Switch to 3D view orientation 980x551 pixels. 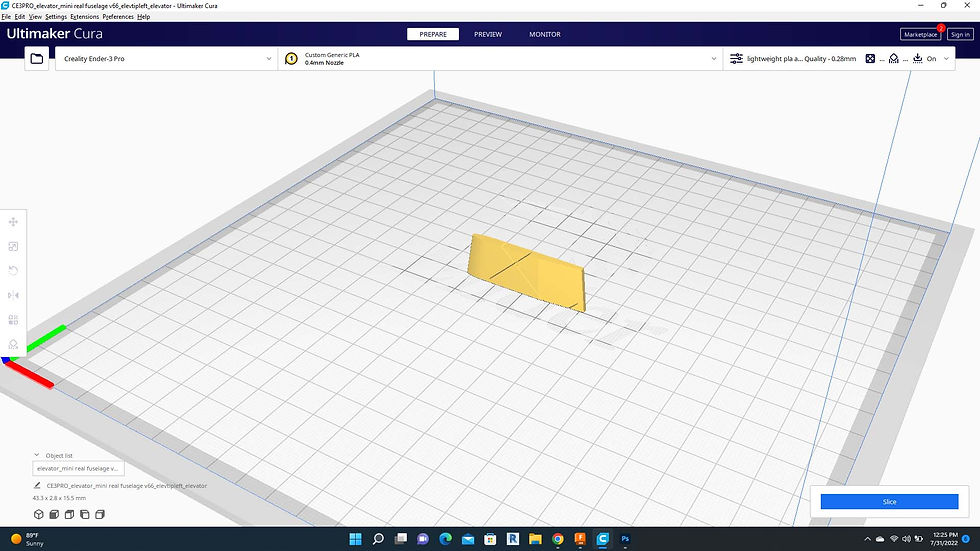coord(39,514)
